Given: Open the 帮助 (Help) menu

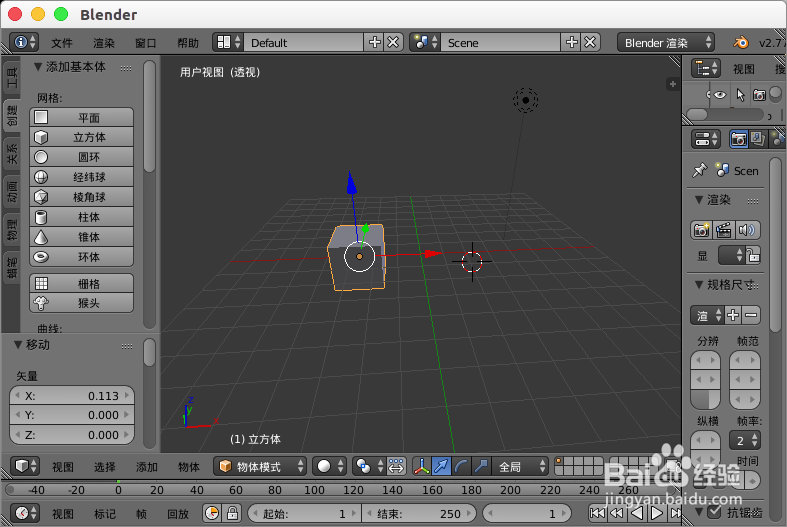Looking at the screenshot, I should (x=188, y=43).
